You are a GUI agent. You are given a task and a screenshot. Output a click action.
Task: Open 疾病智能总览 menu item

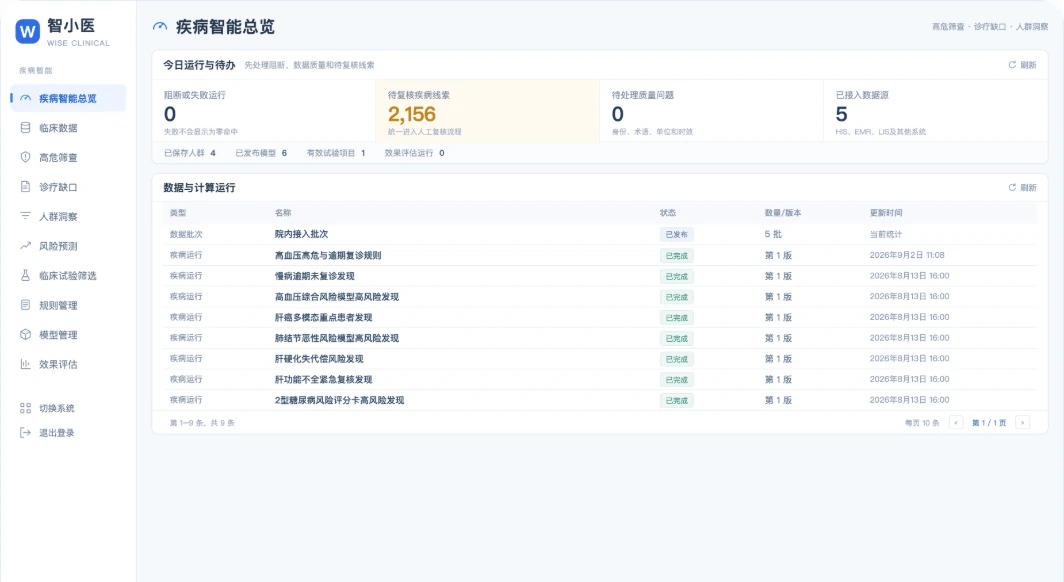(68, 98)
